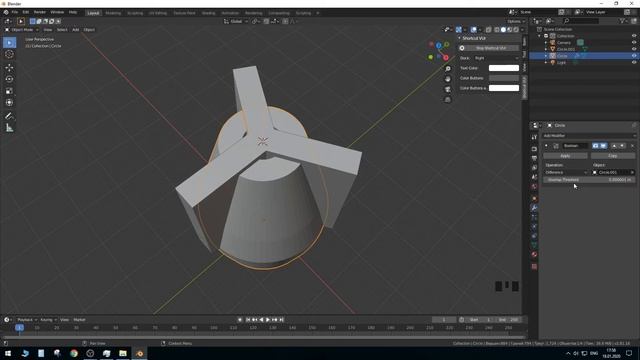The width and height of the screenshot is (640, 360).
Task: Click the Z axis on navigation gizmo
Action: [x=438, y=45]
